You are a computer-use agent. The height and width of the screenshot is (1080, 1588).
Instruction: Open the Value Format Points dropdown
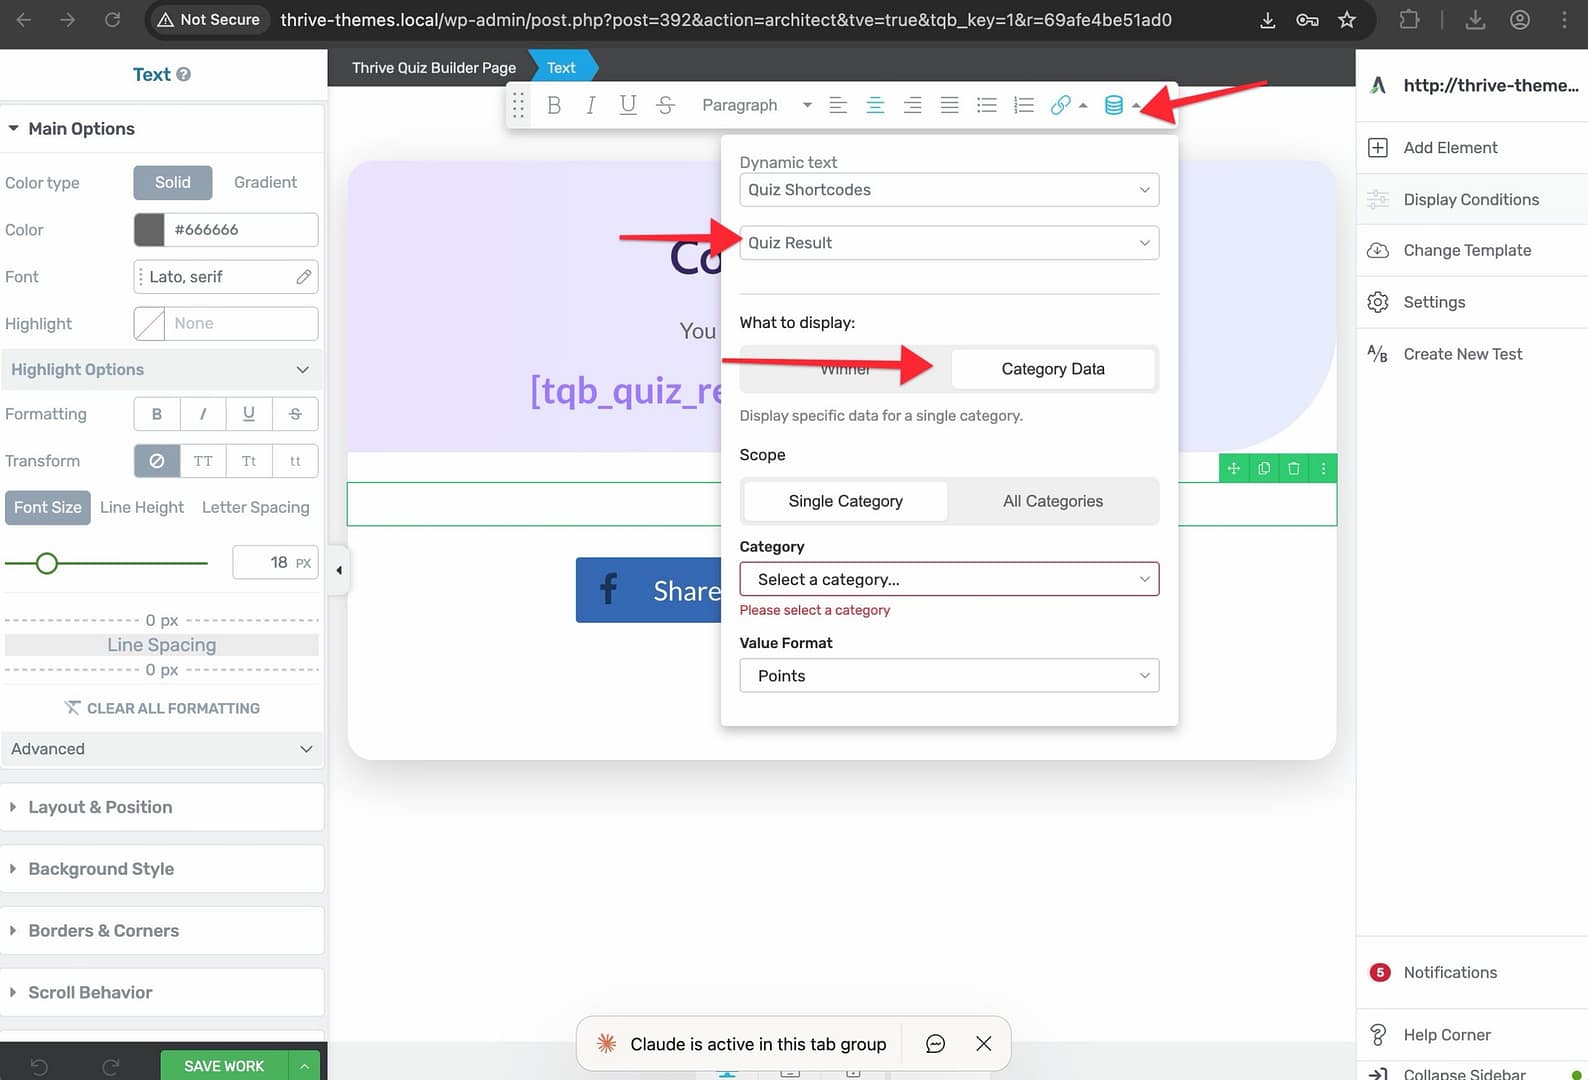[x=948, y=676]
